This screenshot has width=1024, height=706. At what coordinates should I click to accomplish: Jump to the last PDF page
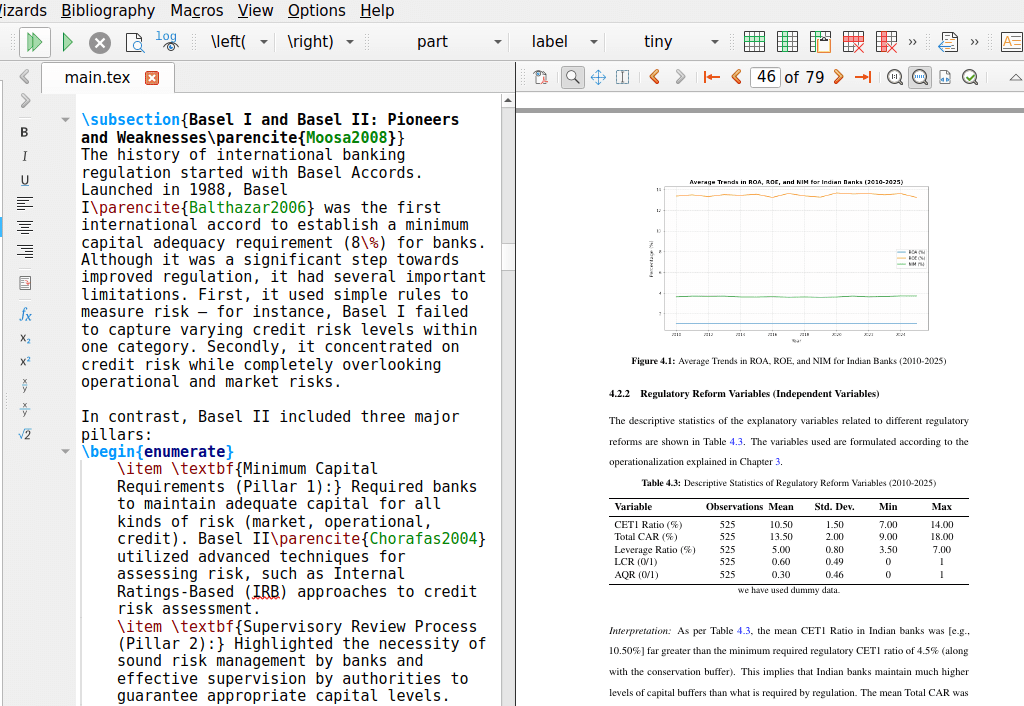point(863,77)
